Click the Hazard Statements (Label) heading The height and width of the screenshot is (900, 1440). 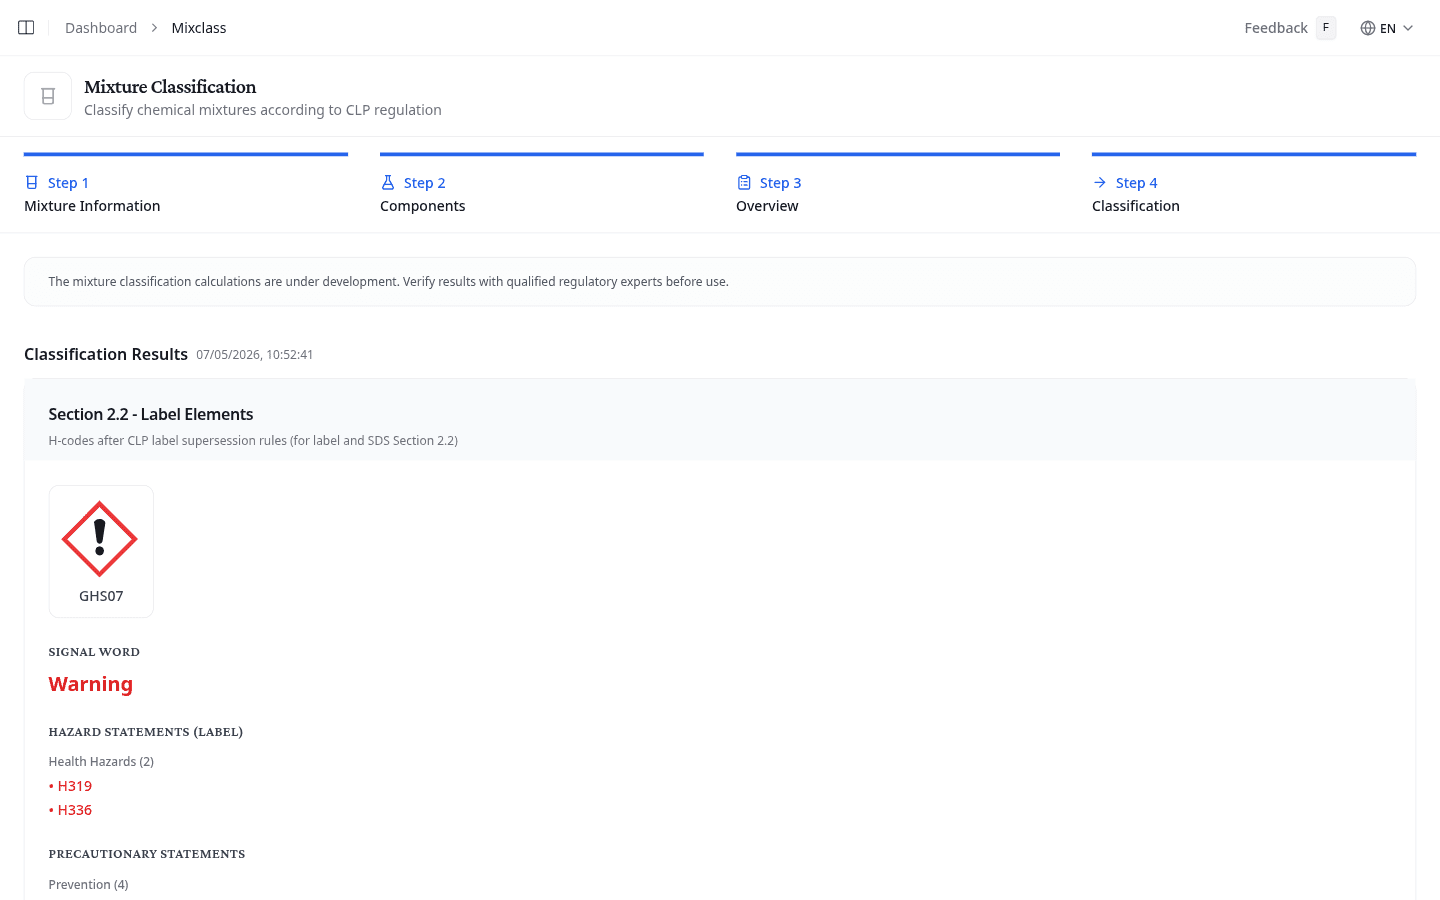point(146,732)
